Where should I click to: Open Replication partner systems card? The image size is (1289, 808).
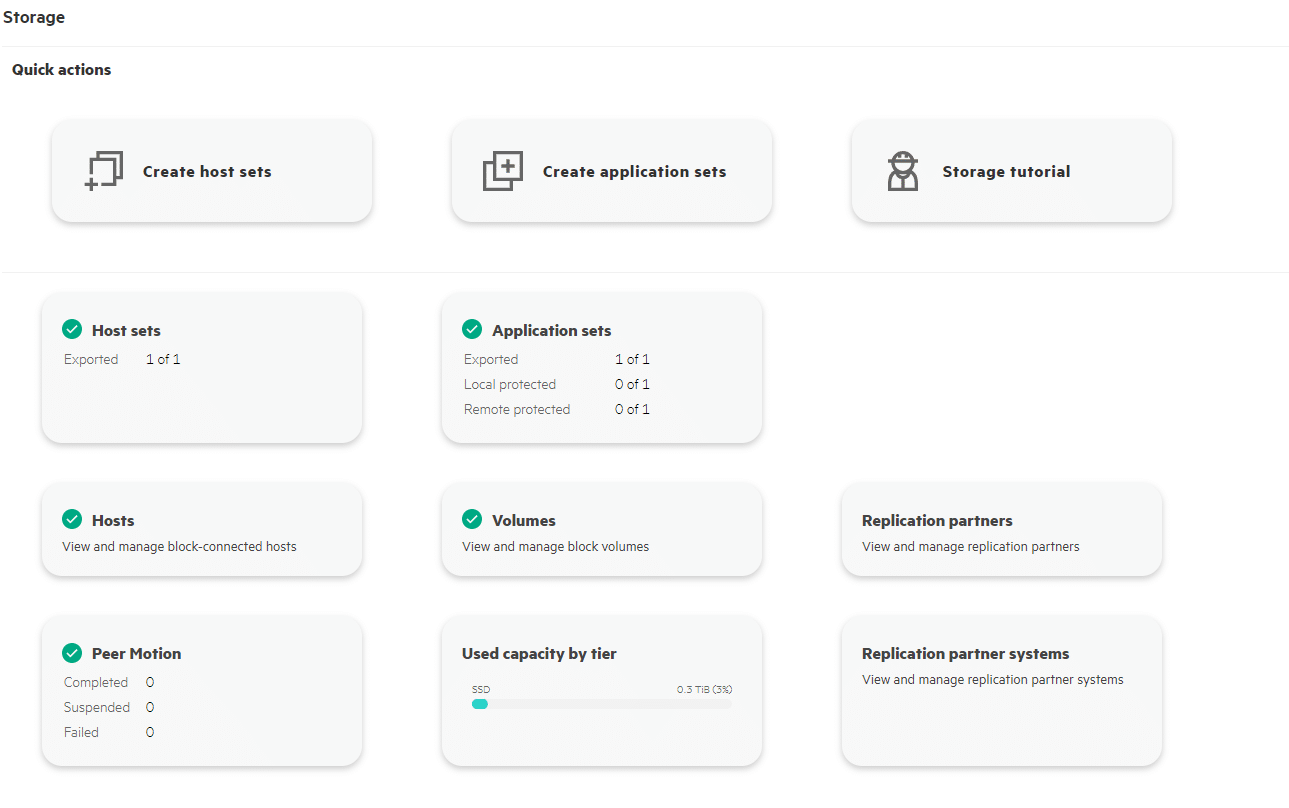[1001, 690]
